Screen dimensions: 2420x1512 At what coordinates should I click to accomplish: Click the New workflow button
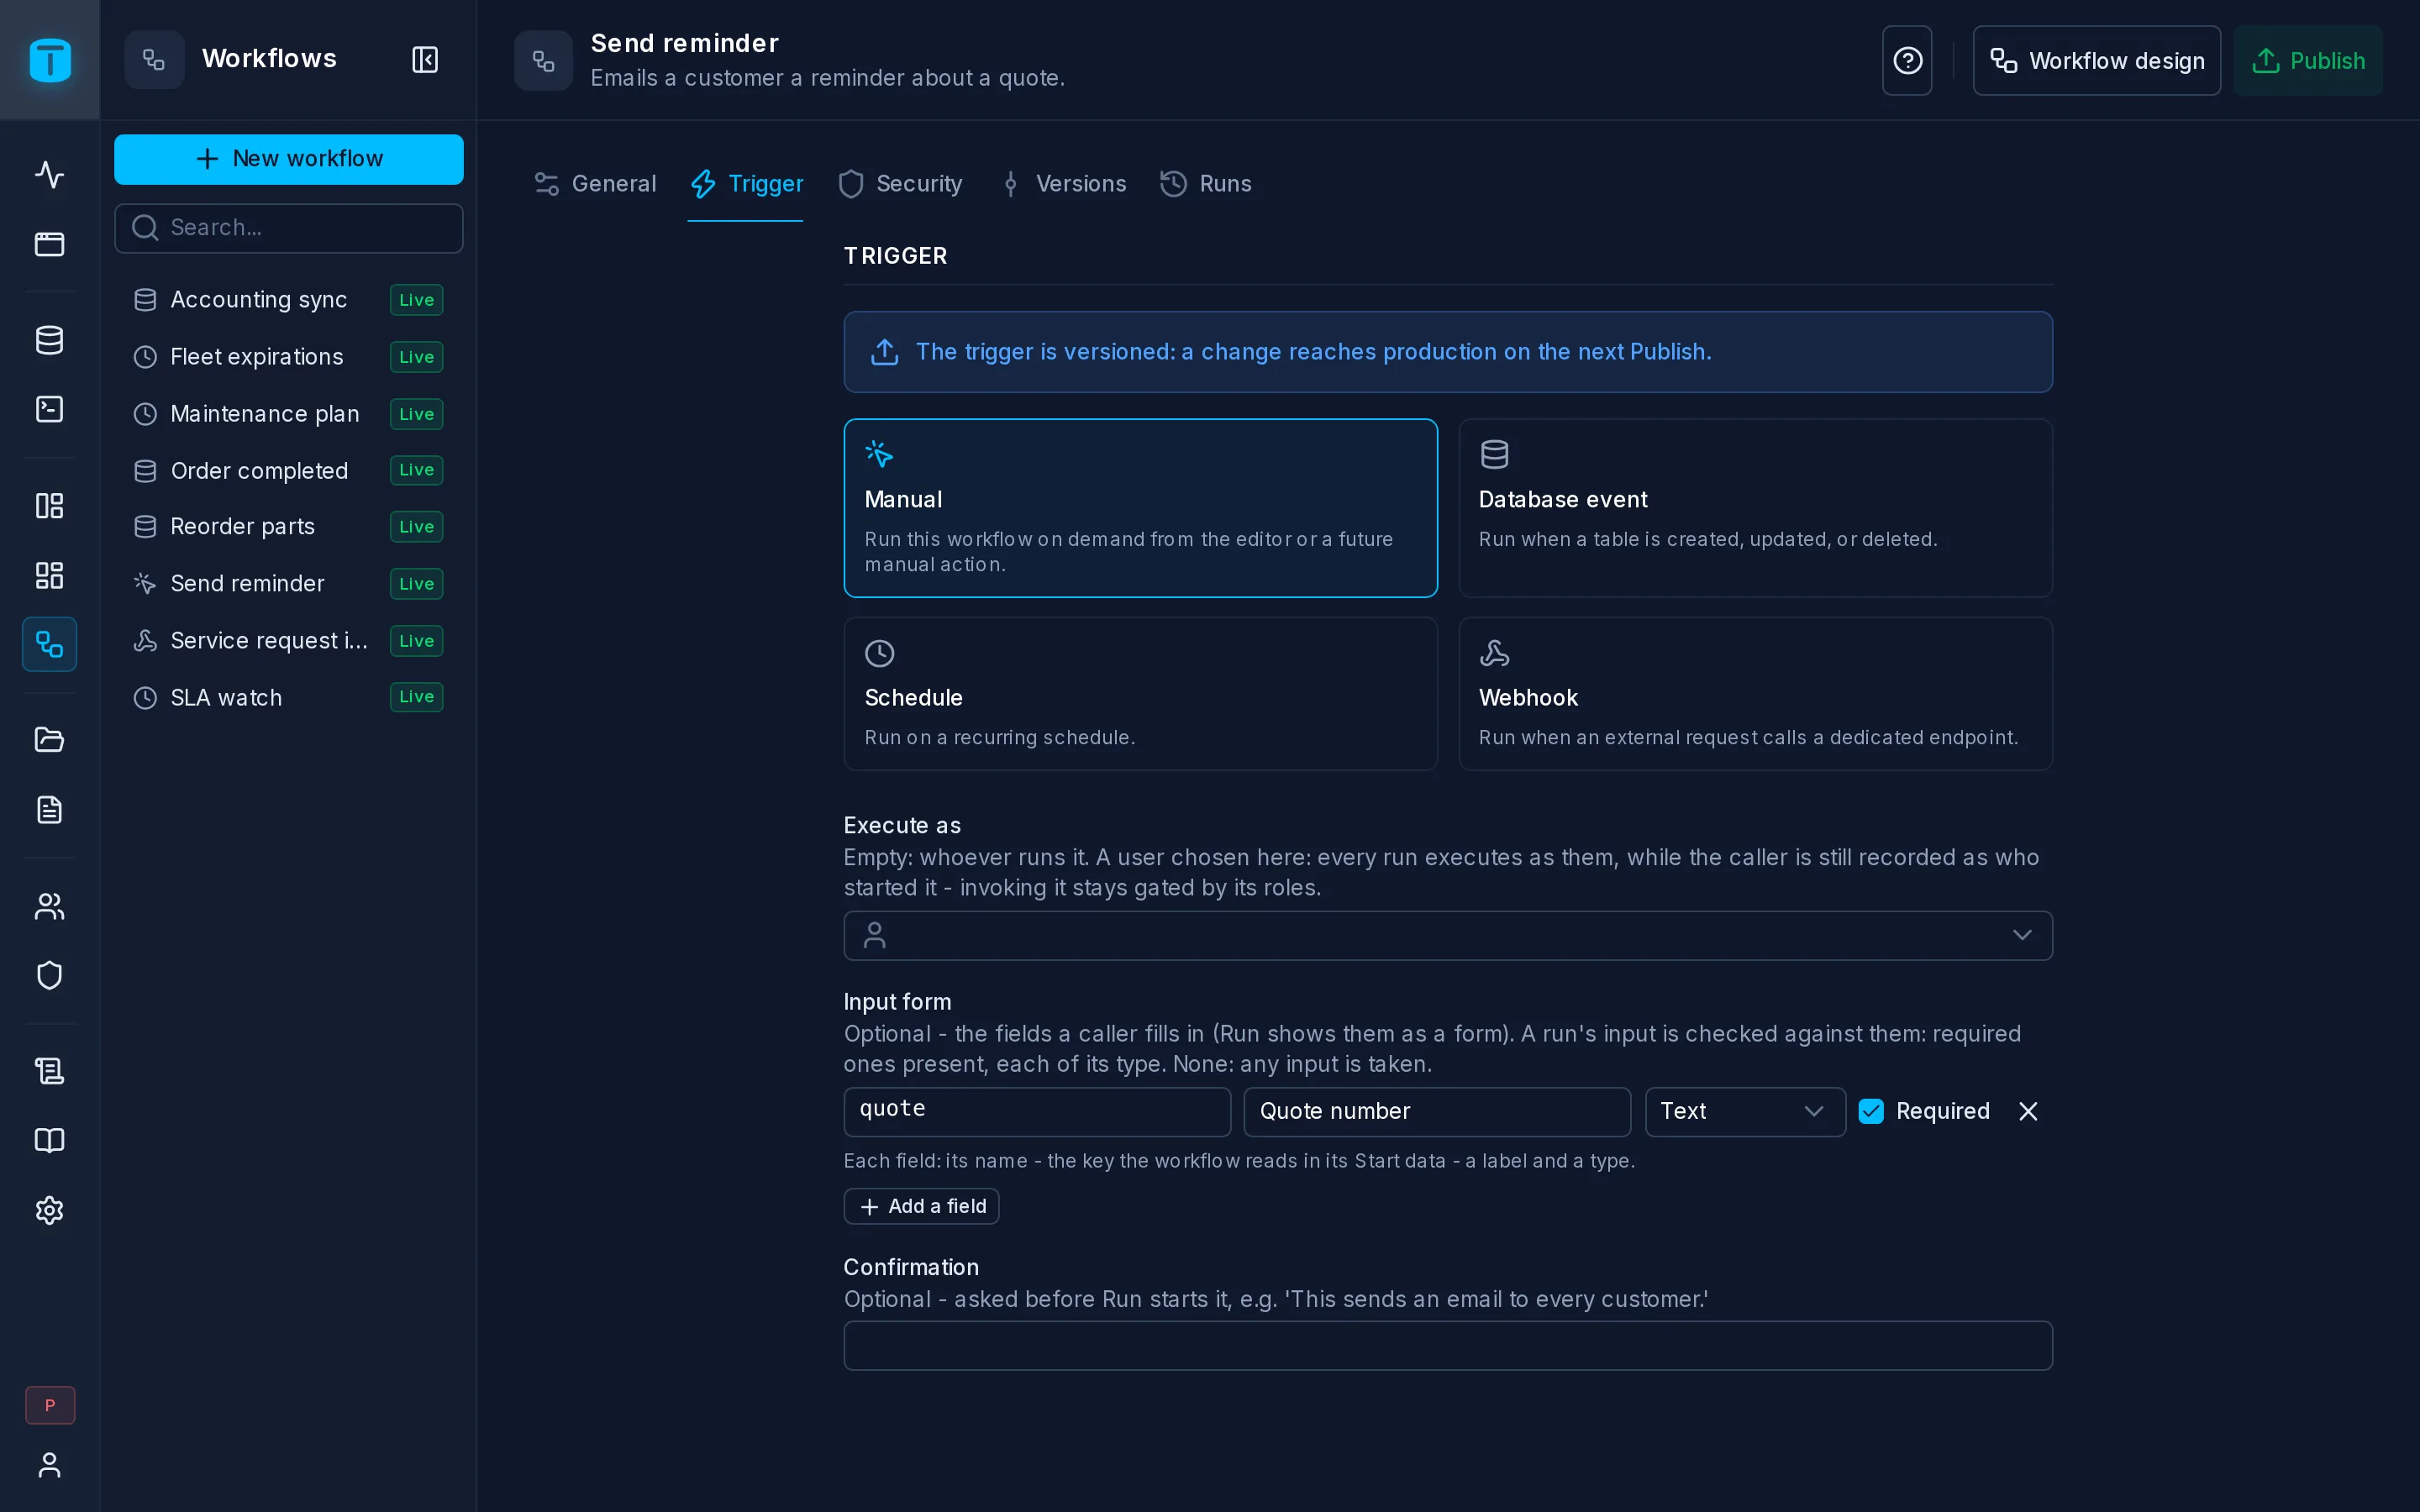[288, 159]
